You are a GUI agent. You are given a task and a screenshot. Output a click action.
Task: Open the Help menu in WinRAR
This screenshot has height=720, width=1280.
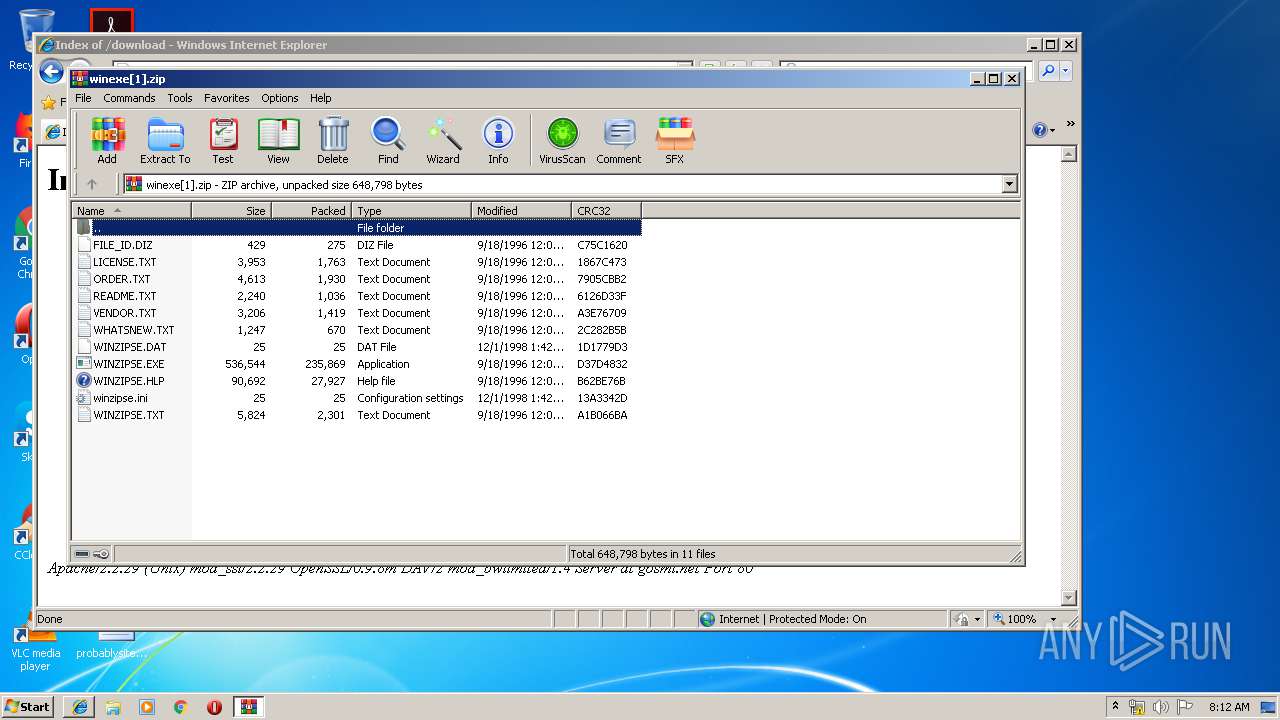[x=320, y=98]
